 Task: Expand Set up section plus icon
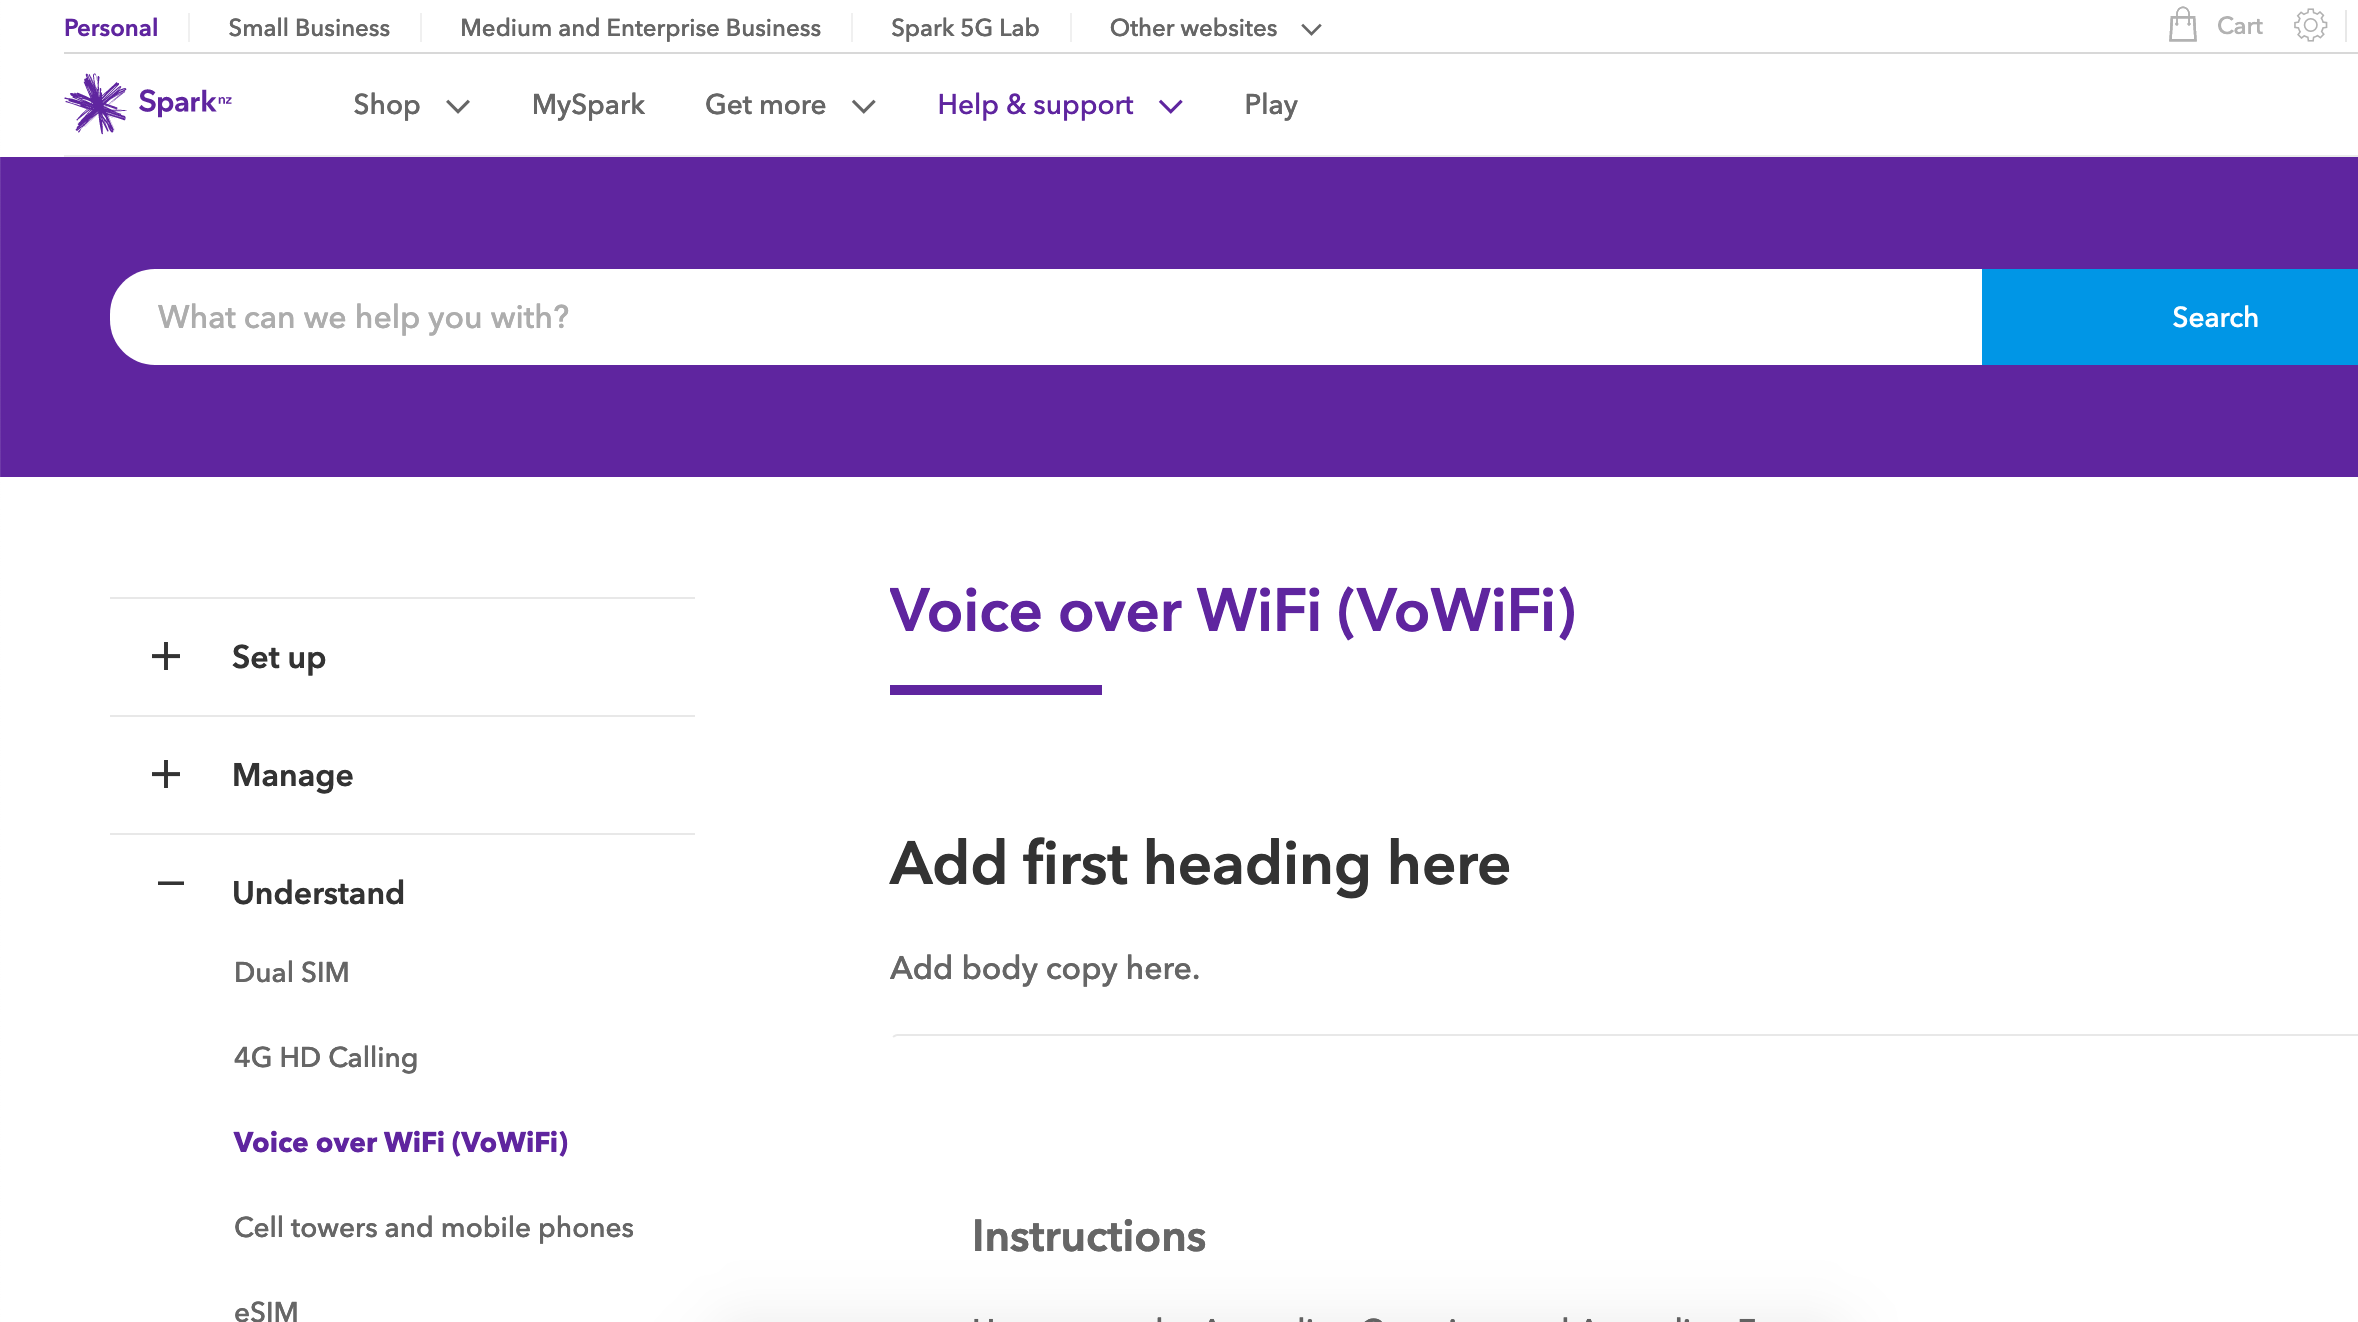[166, 657]
